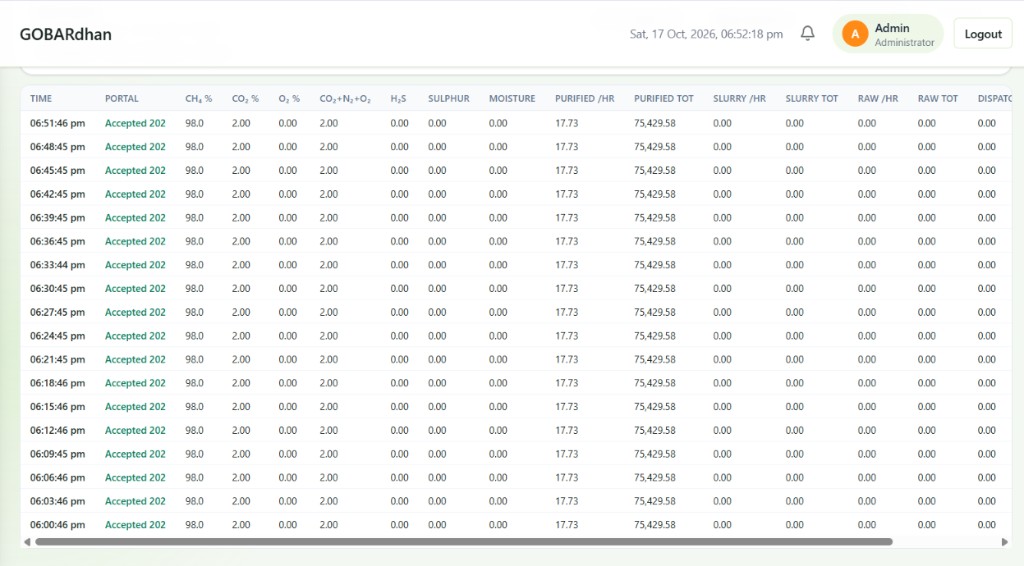Select the 06:48:45 pm time cell
The width and height of the screenshot is (1024, 566).
coord(57,146)
